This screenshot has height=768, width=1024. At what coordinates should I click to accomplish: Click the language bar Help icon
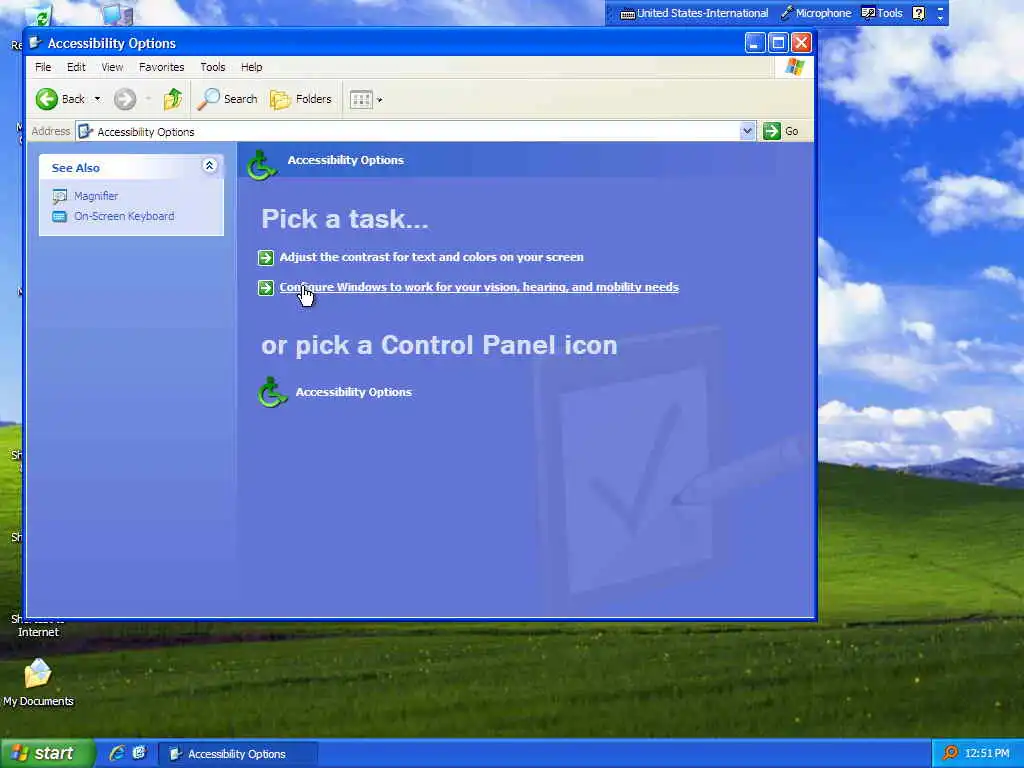pyautogui.click(x=918, y=13)
